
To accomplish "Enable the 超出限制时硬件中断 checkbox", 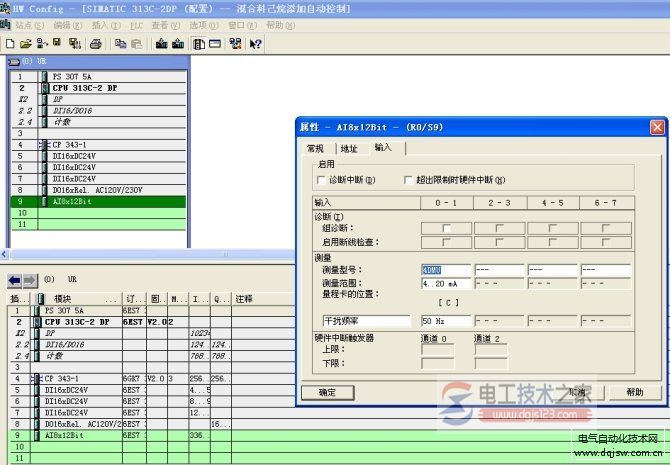I will tap(408, 180).
